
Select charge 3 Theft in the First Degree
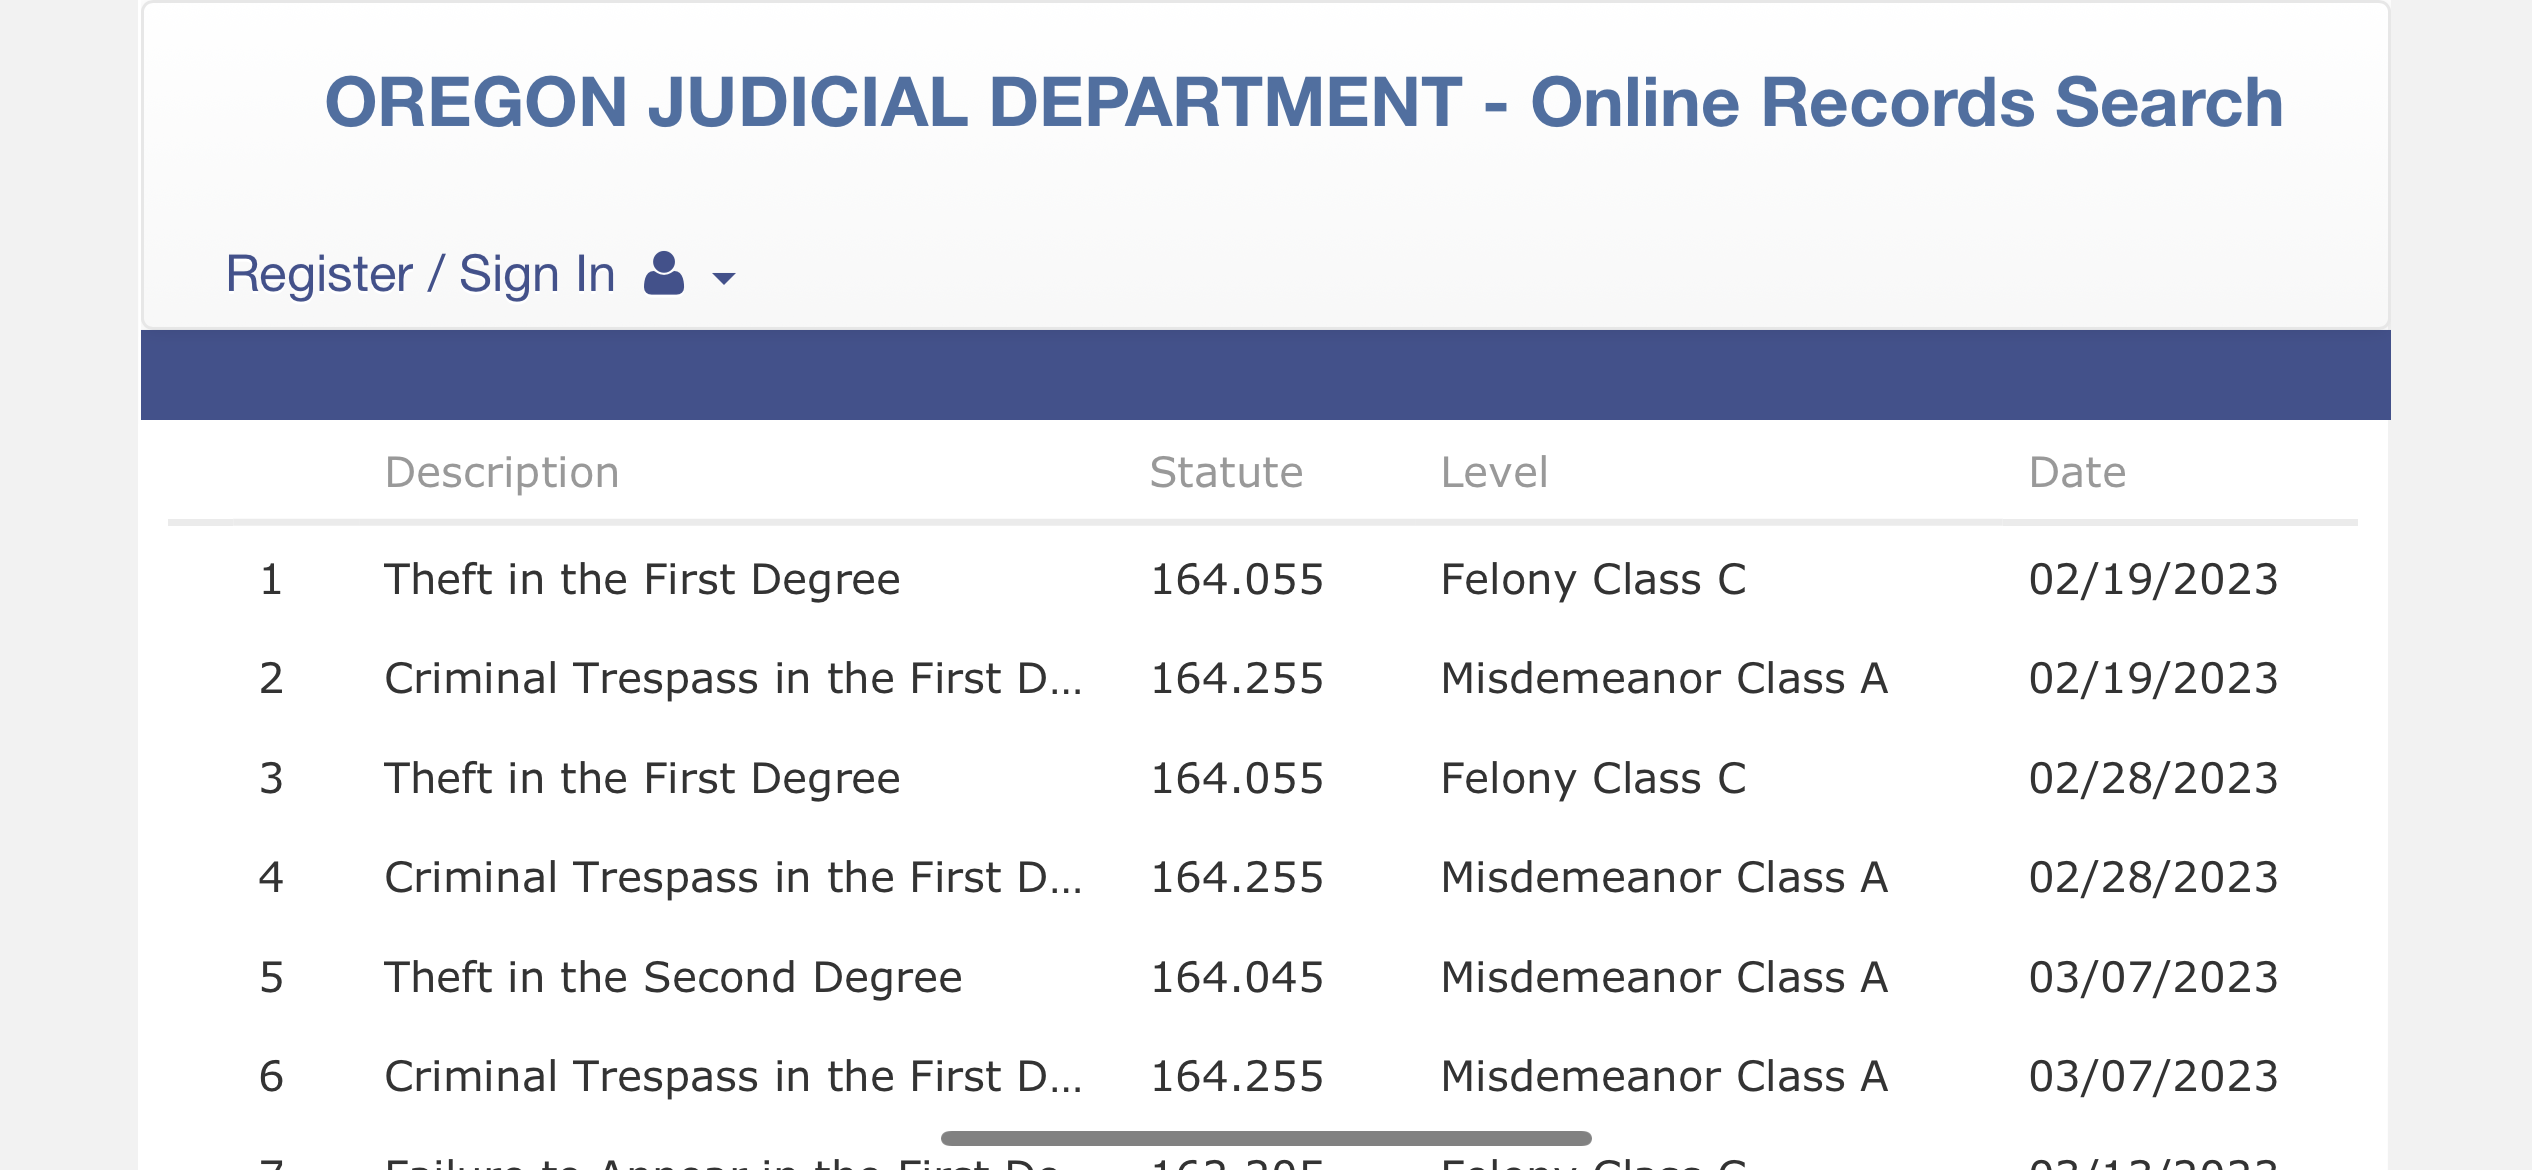(x=1262, y=778)
